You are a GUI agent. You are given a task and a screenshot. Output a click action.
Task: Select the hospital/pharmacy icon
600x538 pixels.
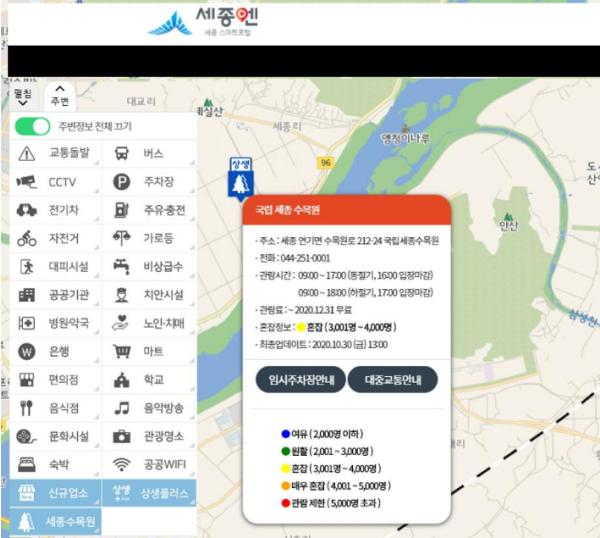click(x=27, y=324)
